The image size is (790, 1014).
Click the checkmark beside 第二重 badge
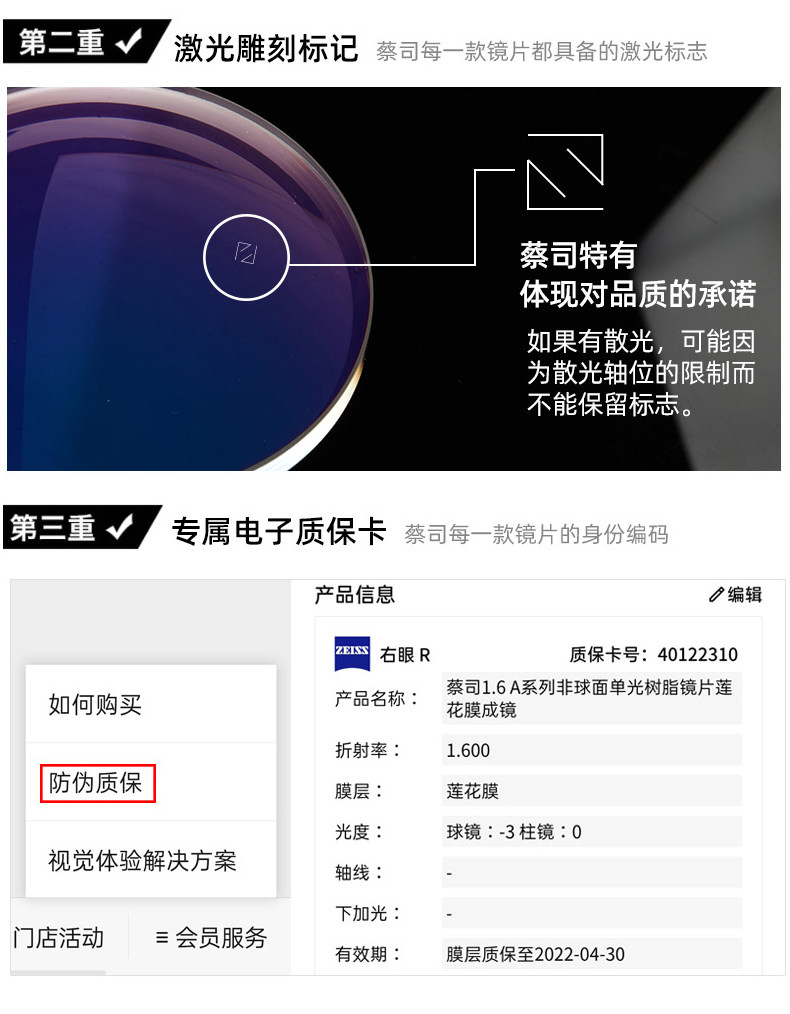coord(129,42)
